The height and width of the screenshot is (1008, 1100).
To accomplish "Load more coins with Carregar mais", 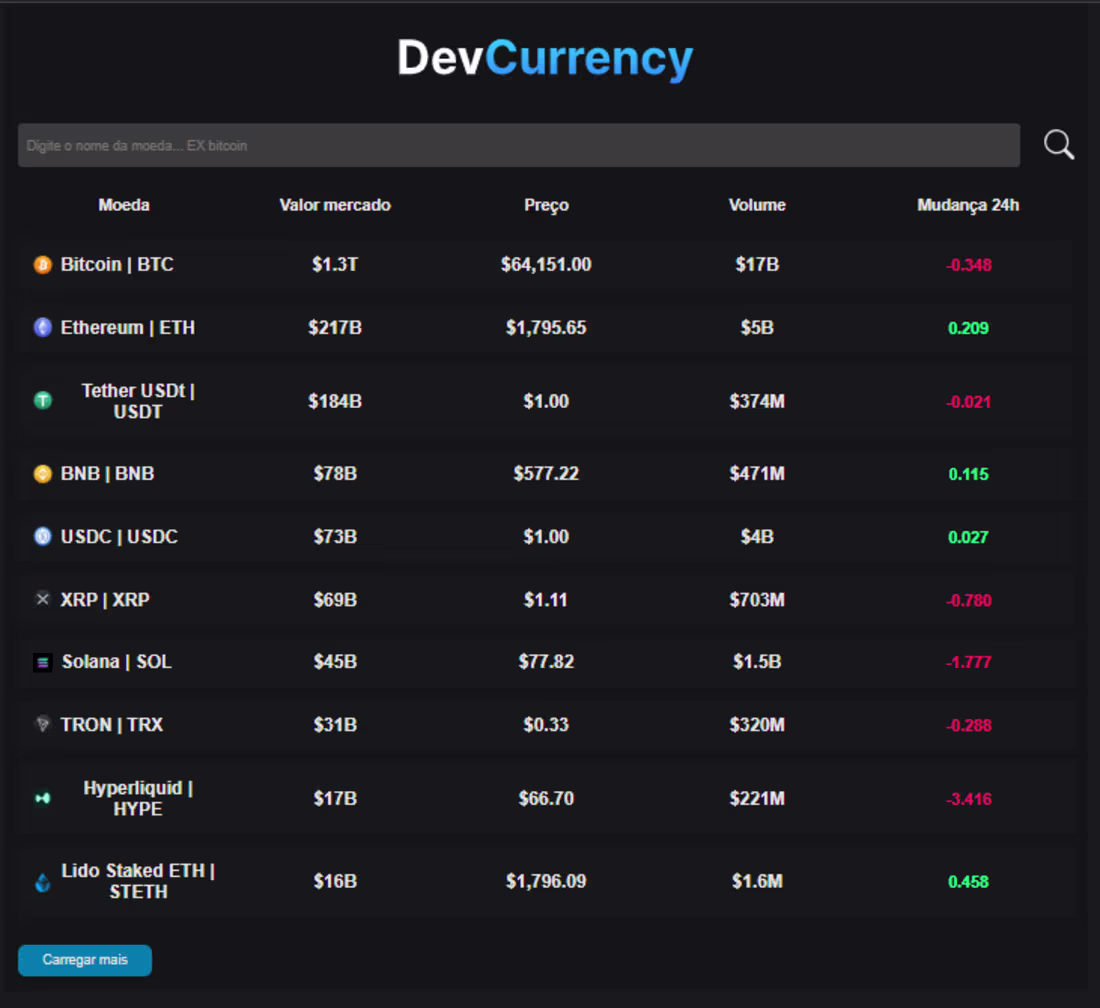I will coord(85,960).
